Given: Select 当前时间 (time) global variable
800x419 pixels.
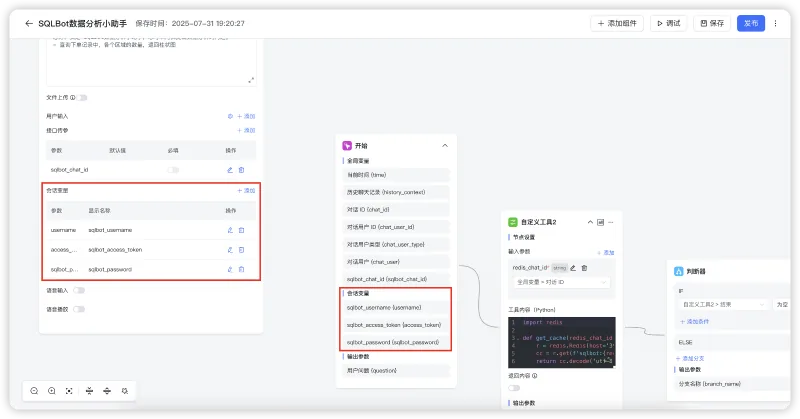Looking at the screenshot, I should (396, 175).
